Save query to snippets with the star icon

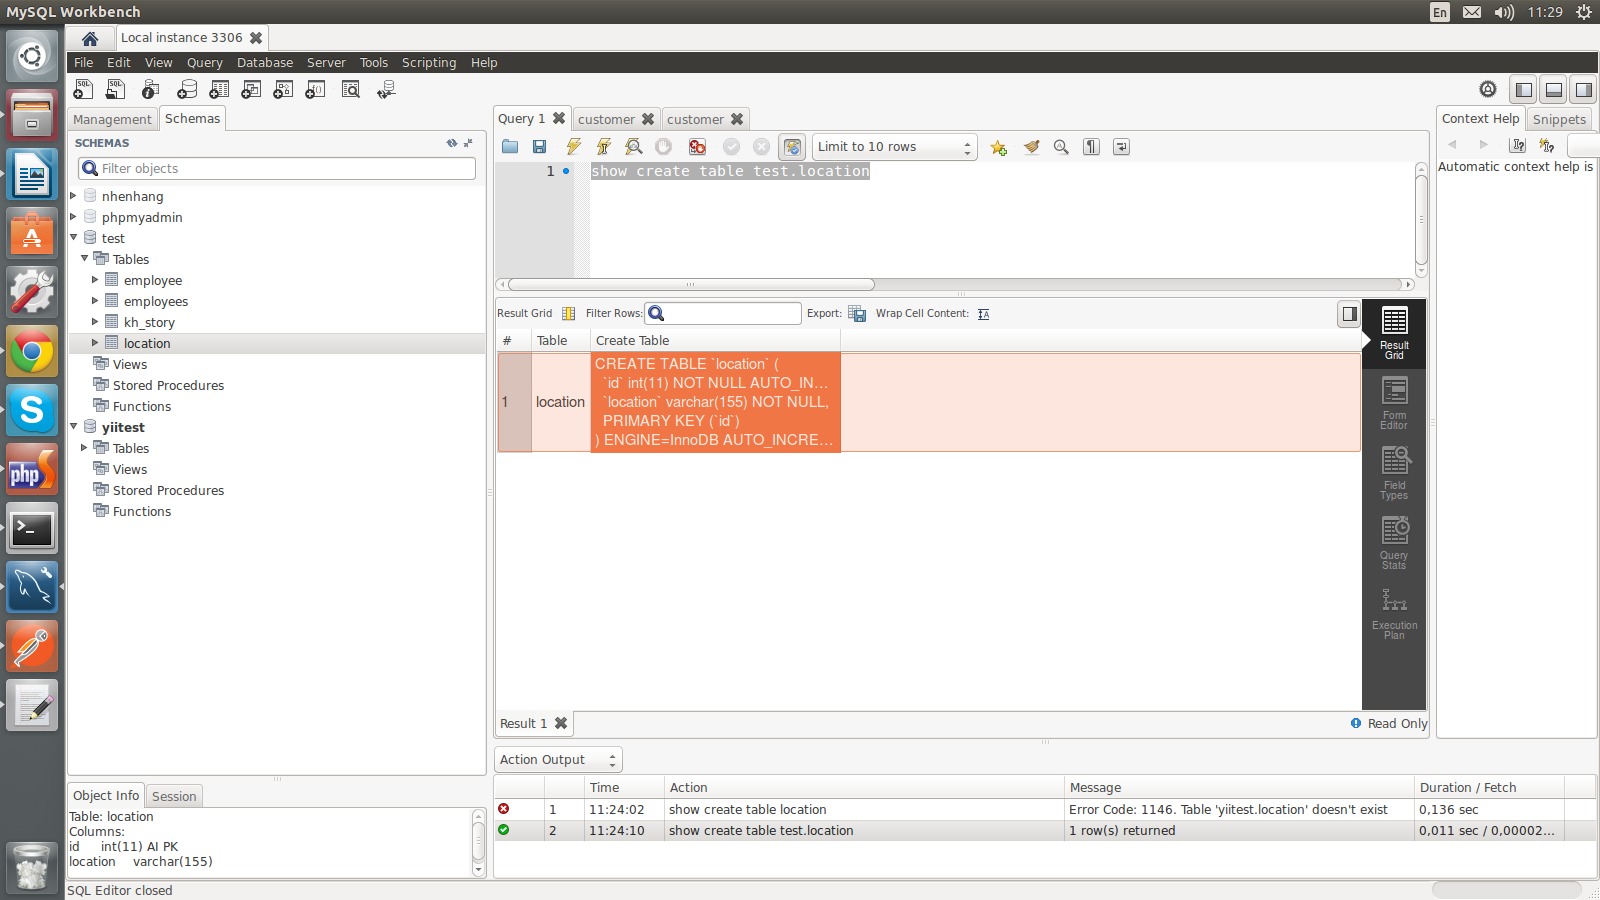pos(998,147)
